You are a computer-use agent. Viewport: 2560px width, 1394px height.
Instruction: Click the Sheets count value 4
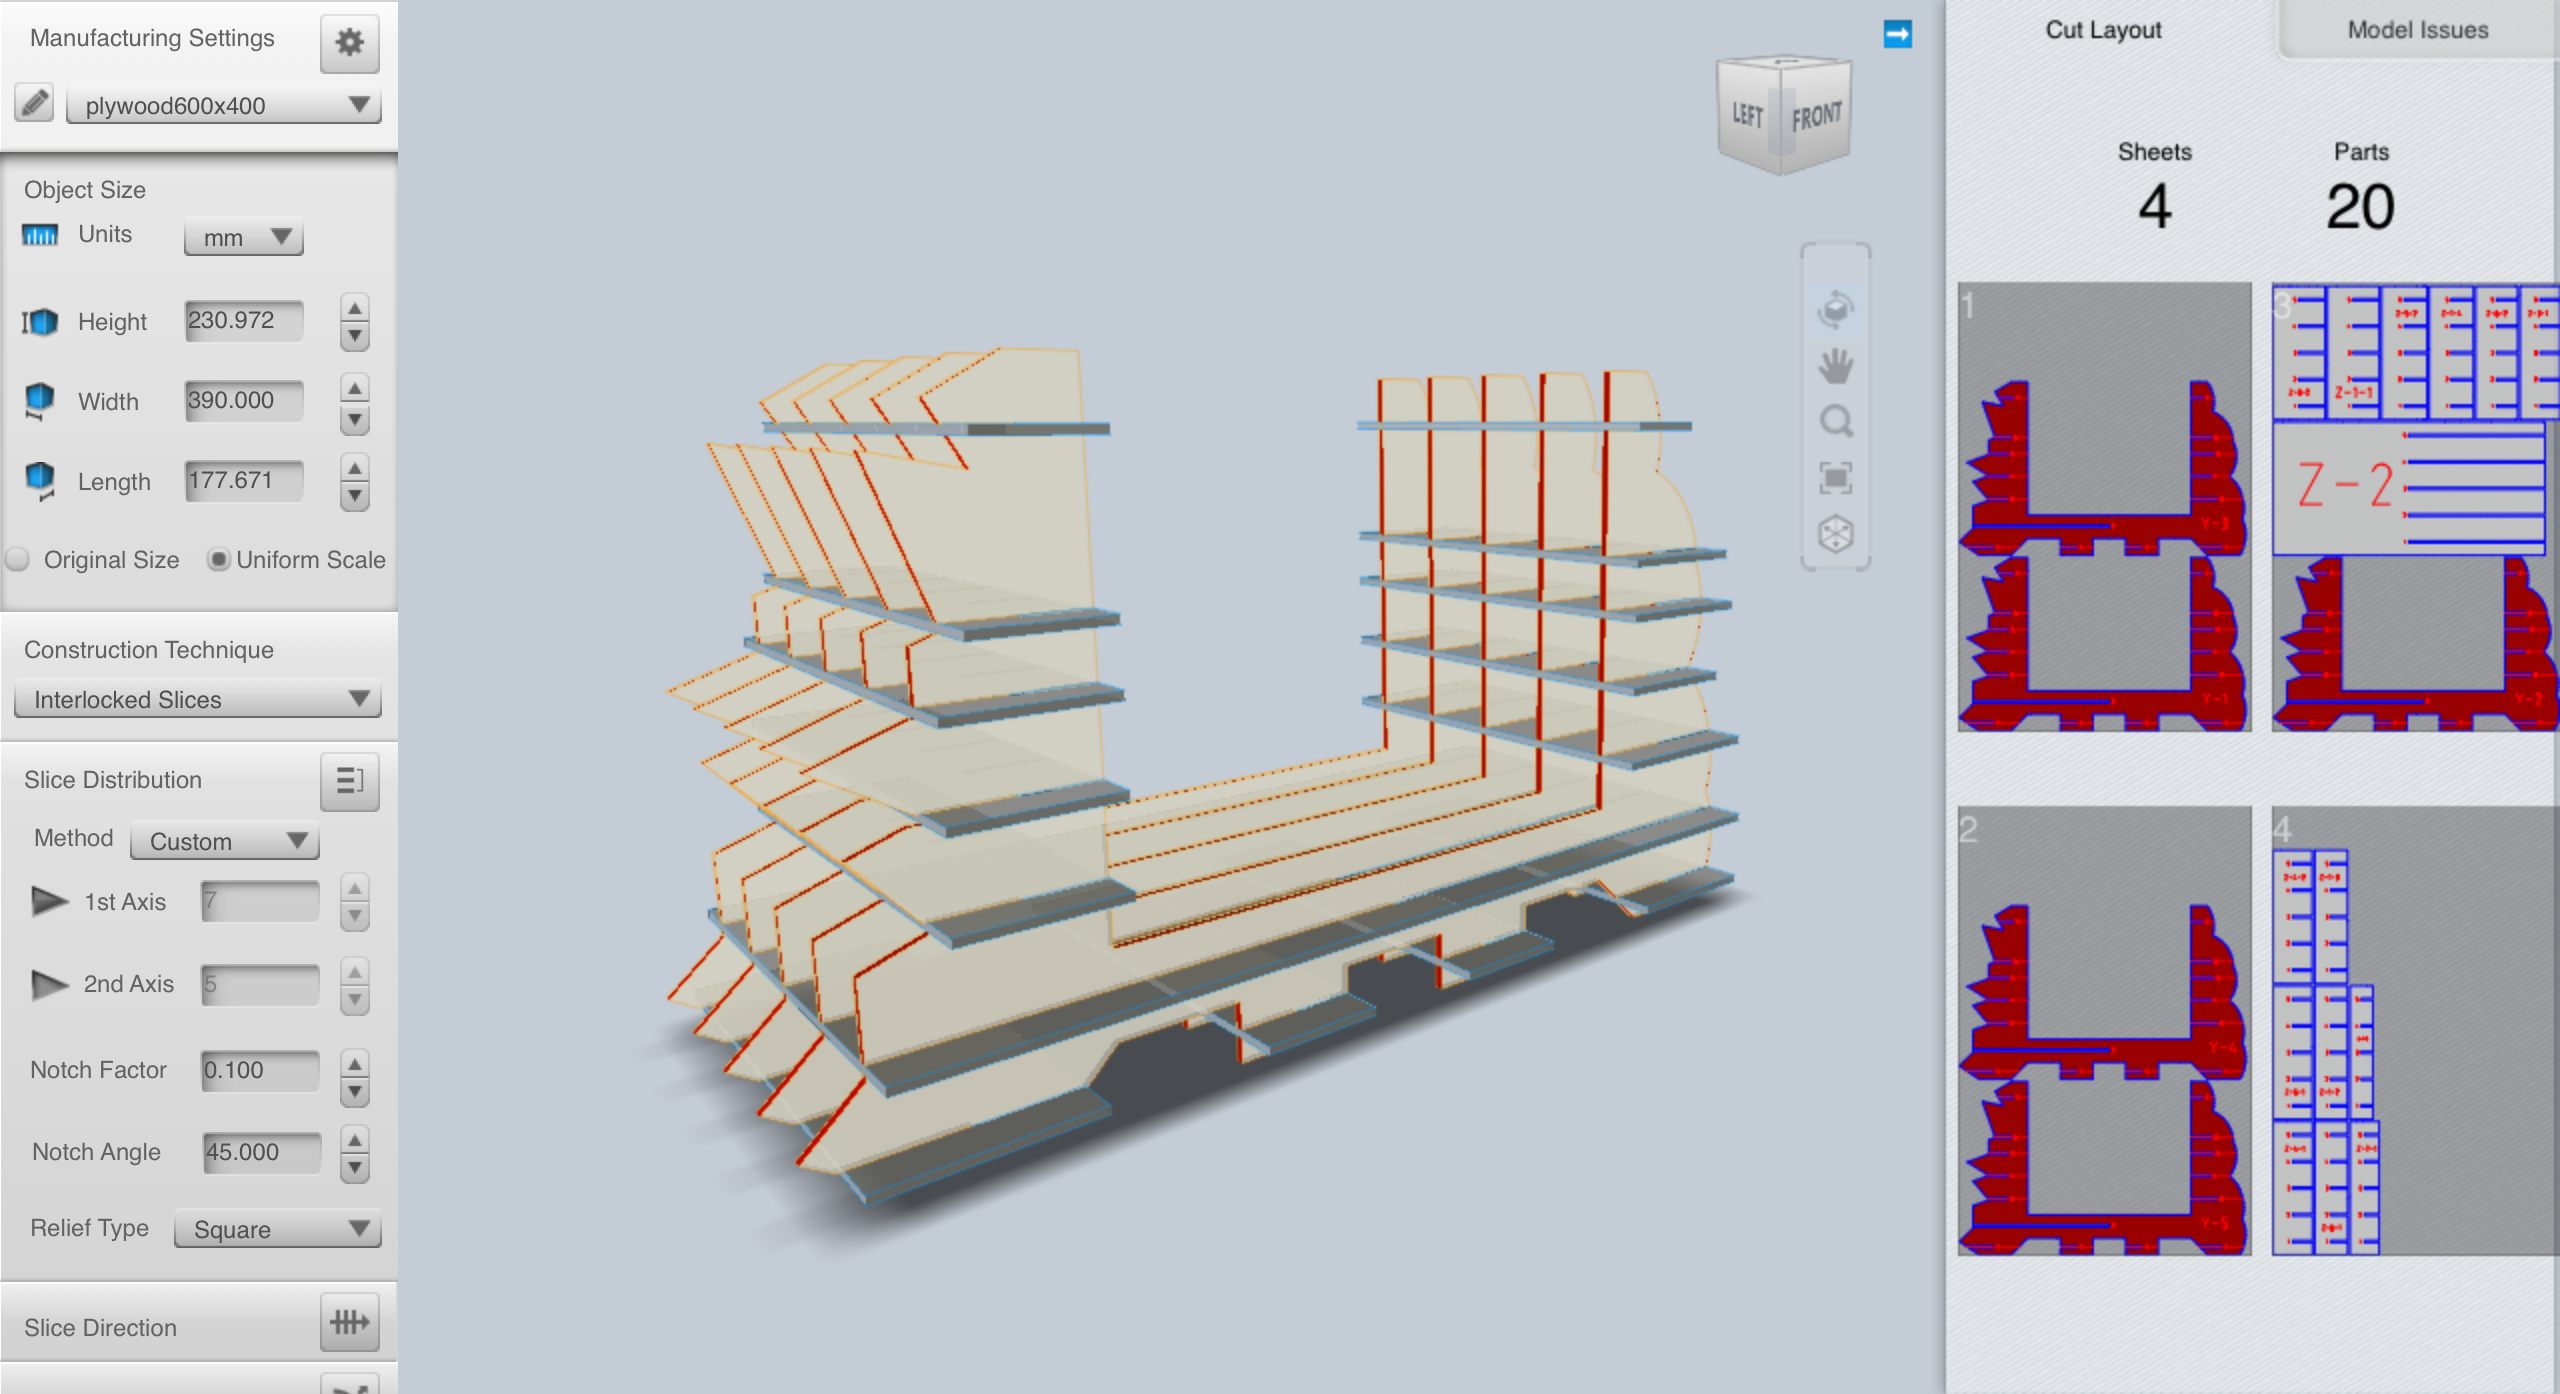coord(2154,207)
